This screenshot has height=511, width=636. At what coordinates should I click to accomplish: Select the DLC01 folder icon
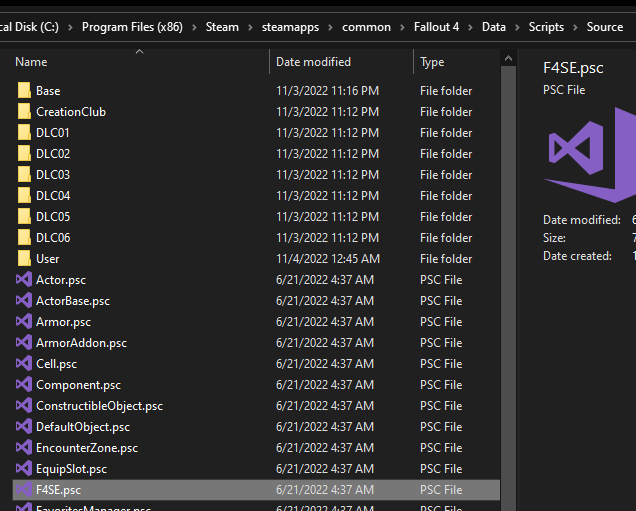pos(24,133)
